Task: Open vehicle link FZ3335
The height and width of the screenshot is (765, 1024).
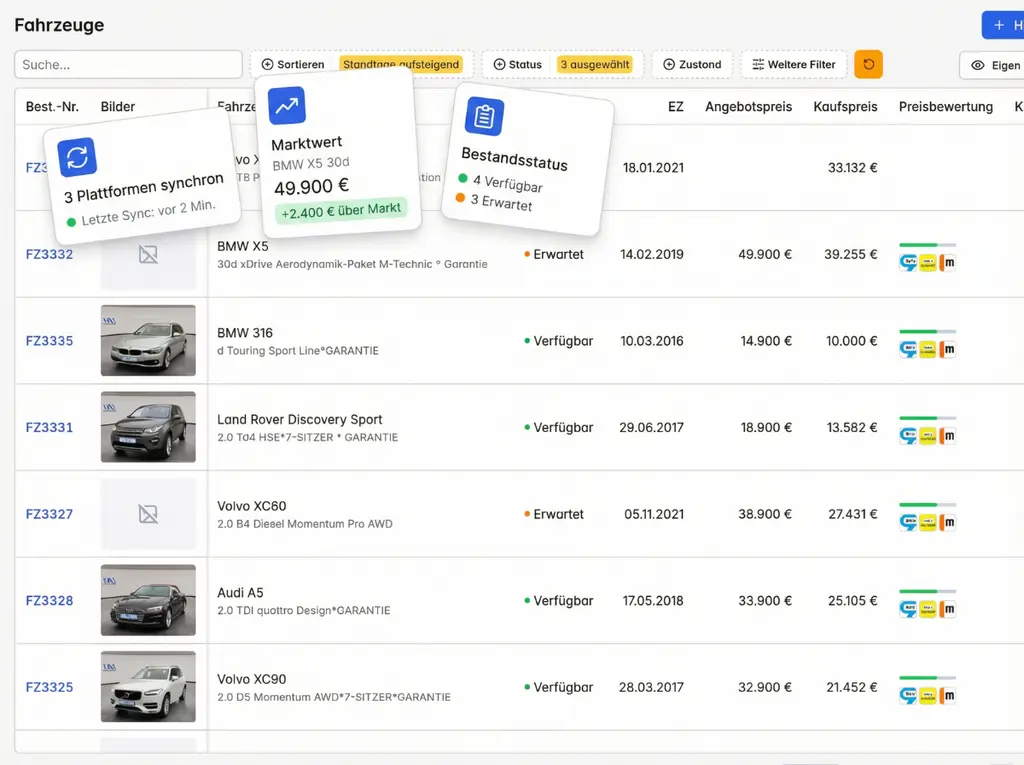Action: [x=49, y=341]
